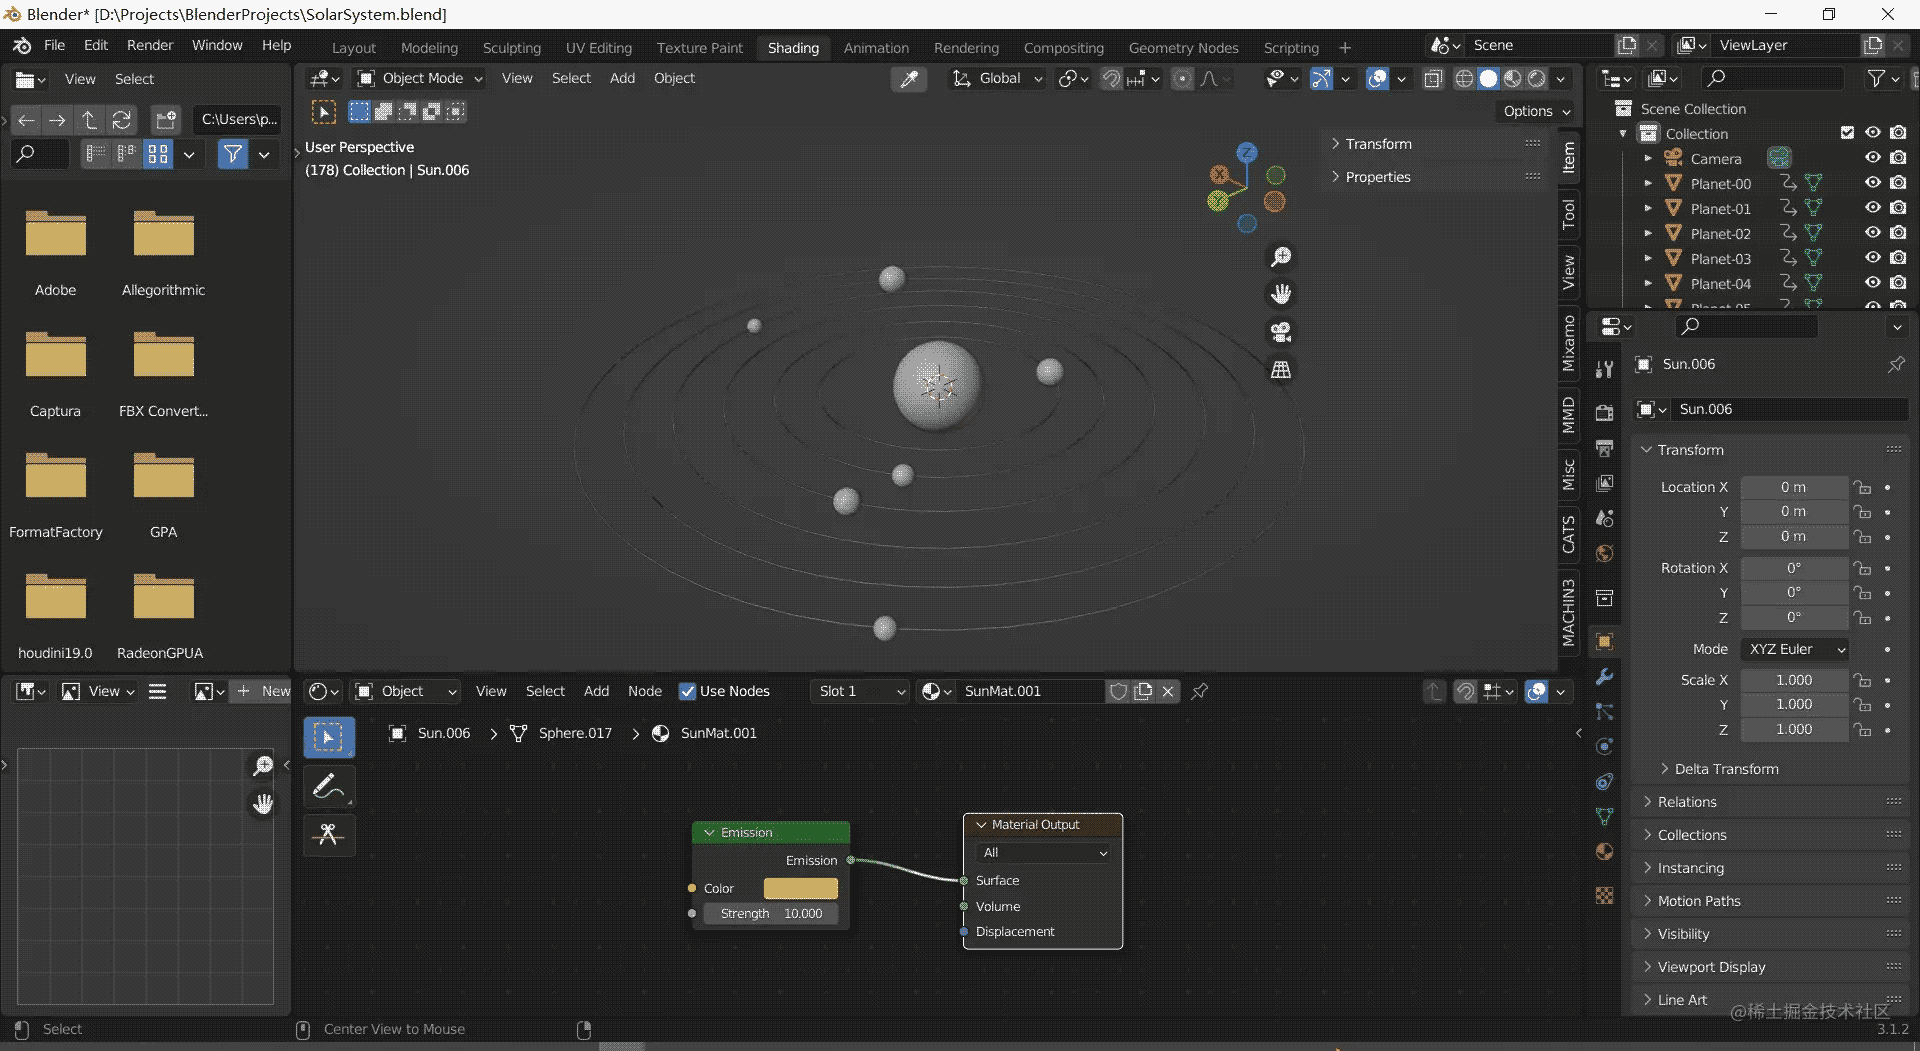Toggle the Collection exclude checkbox in the outliner
Screen dimensions: 1920x1051
pyautogui.click(x=1847, y=133)
